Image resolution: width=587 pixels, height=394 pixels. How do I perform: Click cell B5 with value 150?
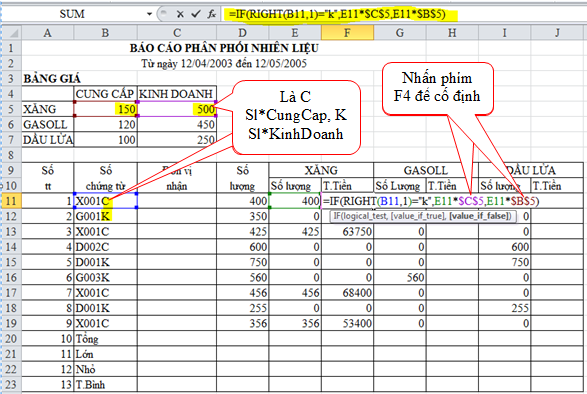point(106,109)
